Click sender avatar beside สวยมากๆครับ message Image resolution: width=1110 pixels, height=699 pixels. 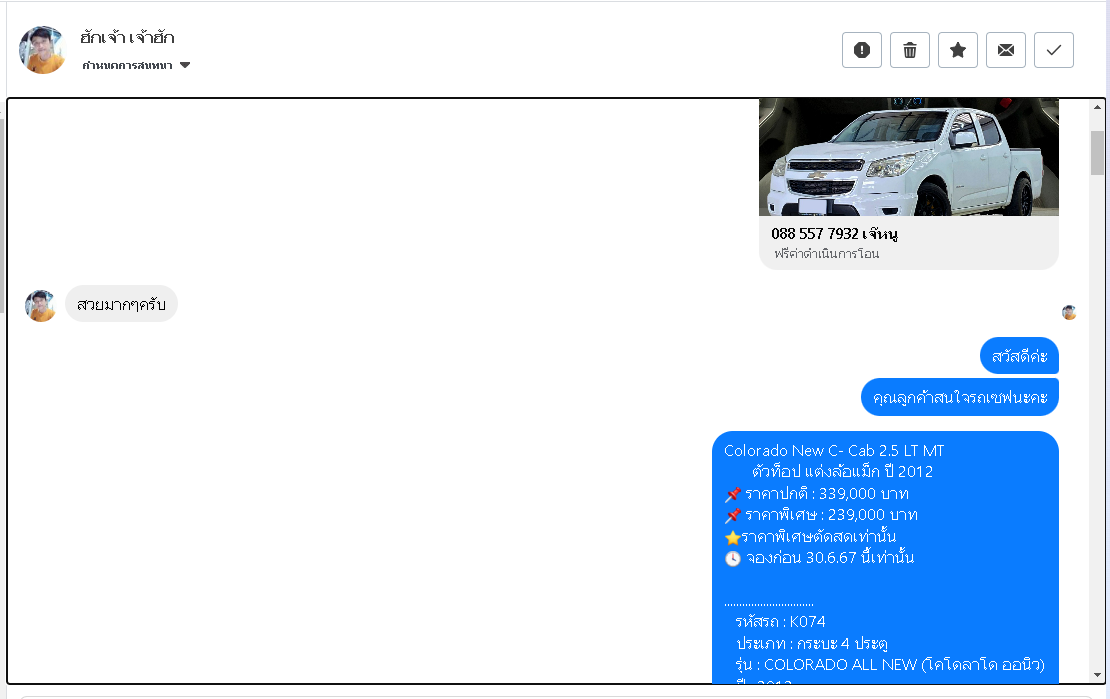40,305
